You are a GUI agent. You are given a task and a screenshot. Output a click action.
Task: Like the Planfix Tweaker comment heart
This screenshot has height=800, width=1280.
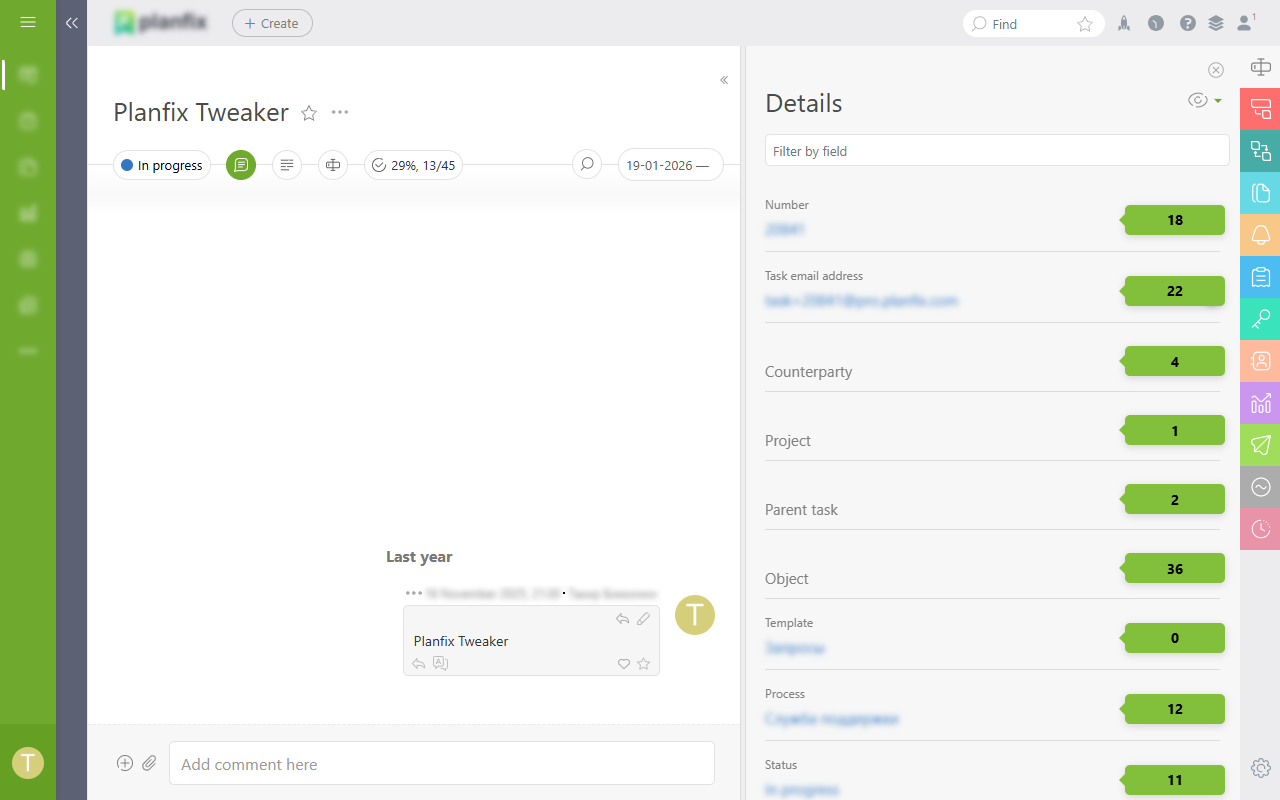(623, 663)
